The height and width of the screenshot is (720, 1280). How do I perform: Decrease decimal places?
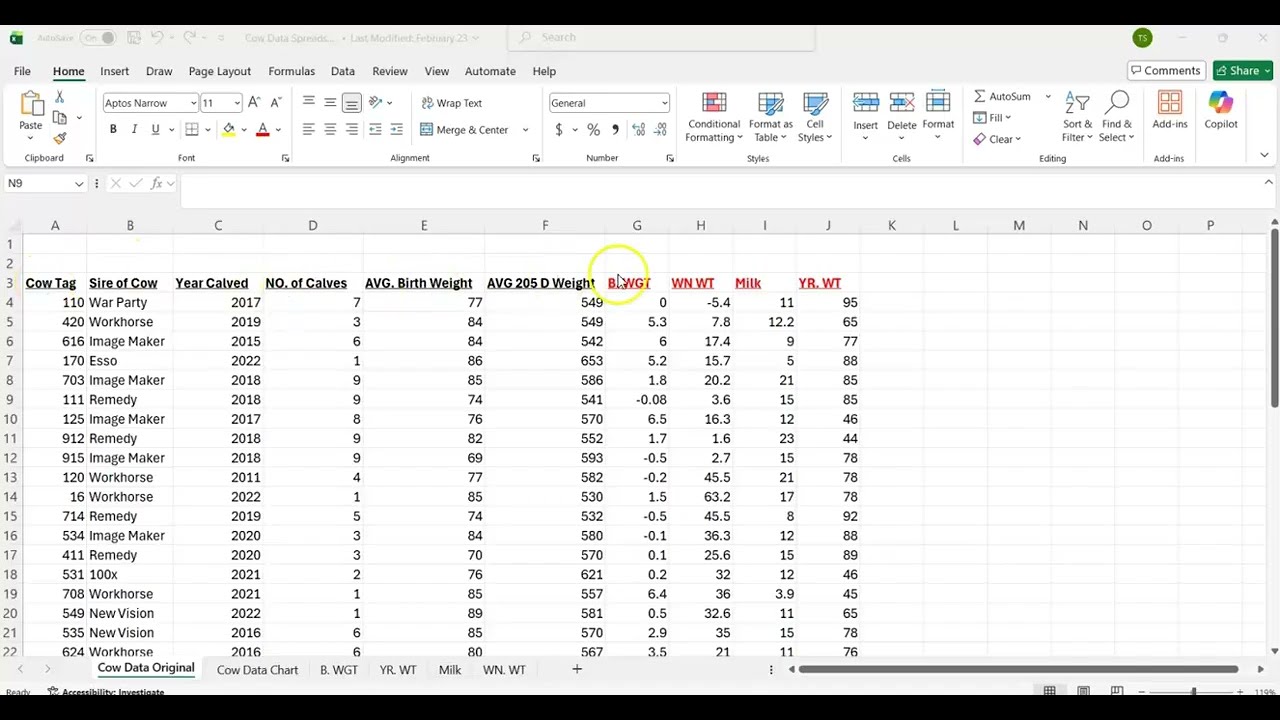pyautogui.click(x=661, y=130)
